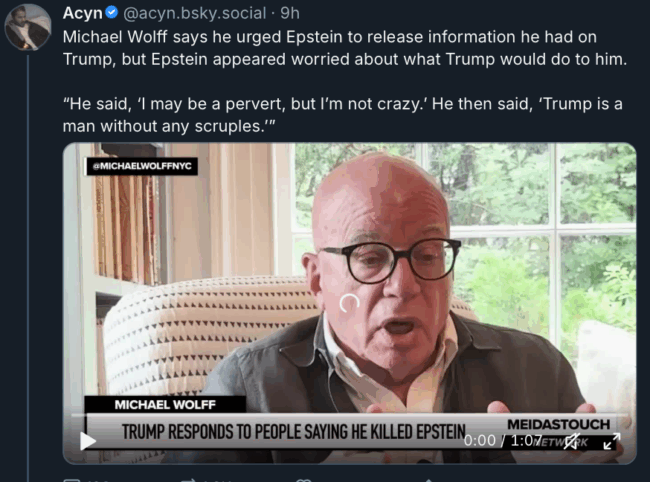The image size is (650, 482).
Task: Unmute the video with the speaker icon
Action: click(x=573, y=441)
